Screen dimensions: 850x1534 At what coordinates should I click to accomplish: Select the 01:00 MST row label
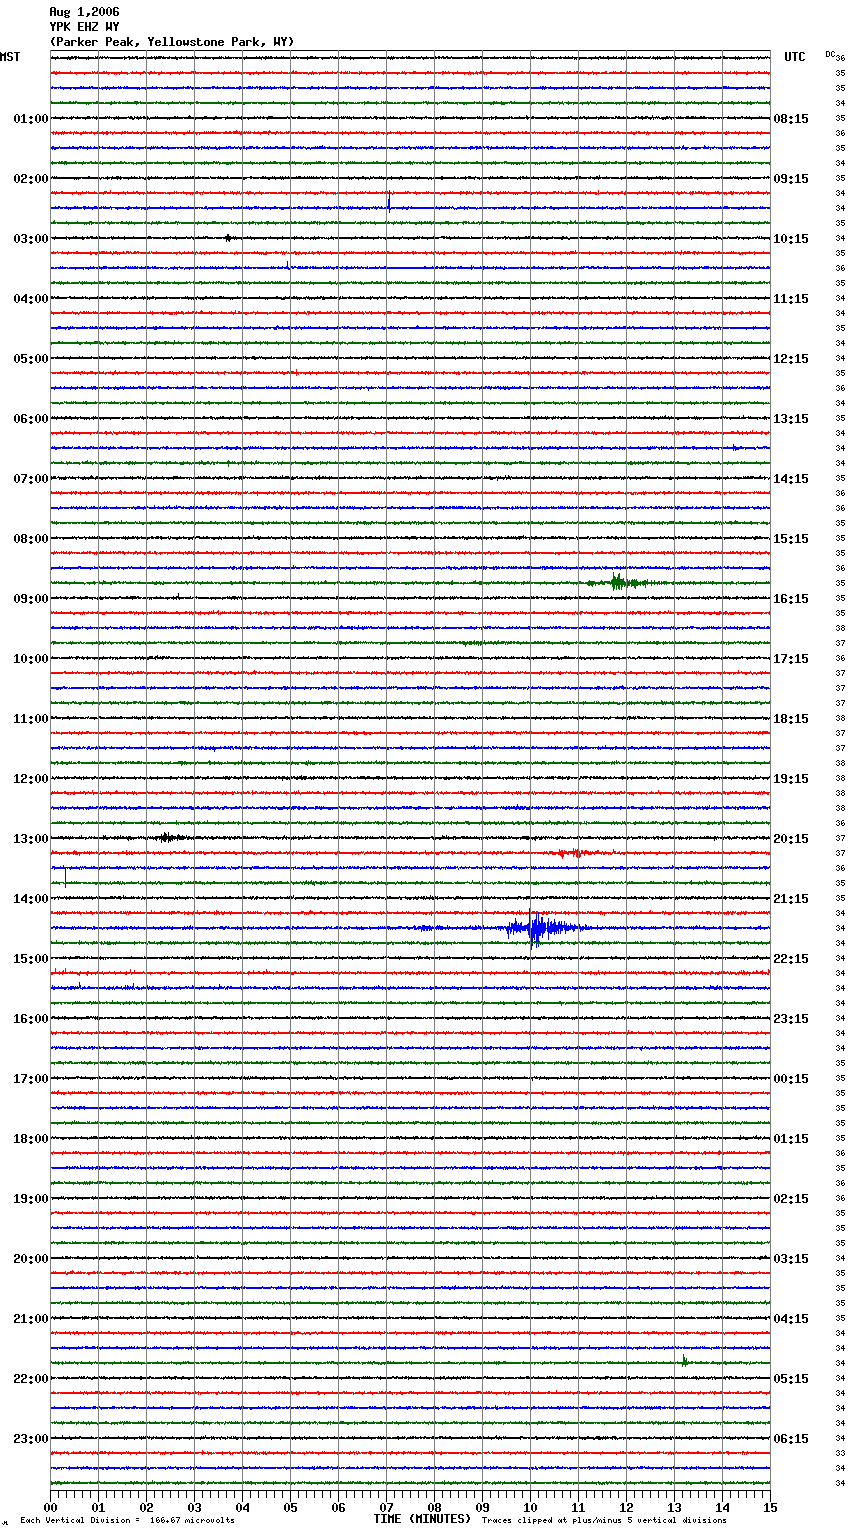tap(31, 119)
